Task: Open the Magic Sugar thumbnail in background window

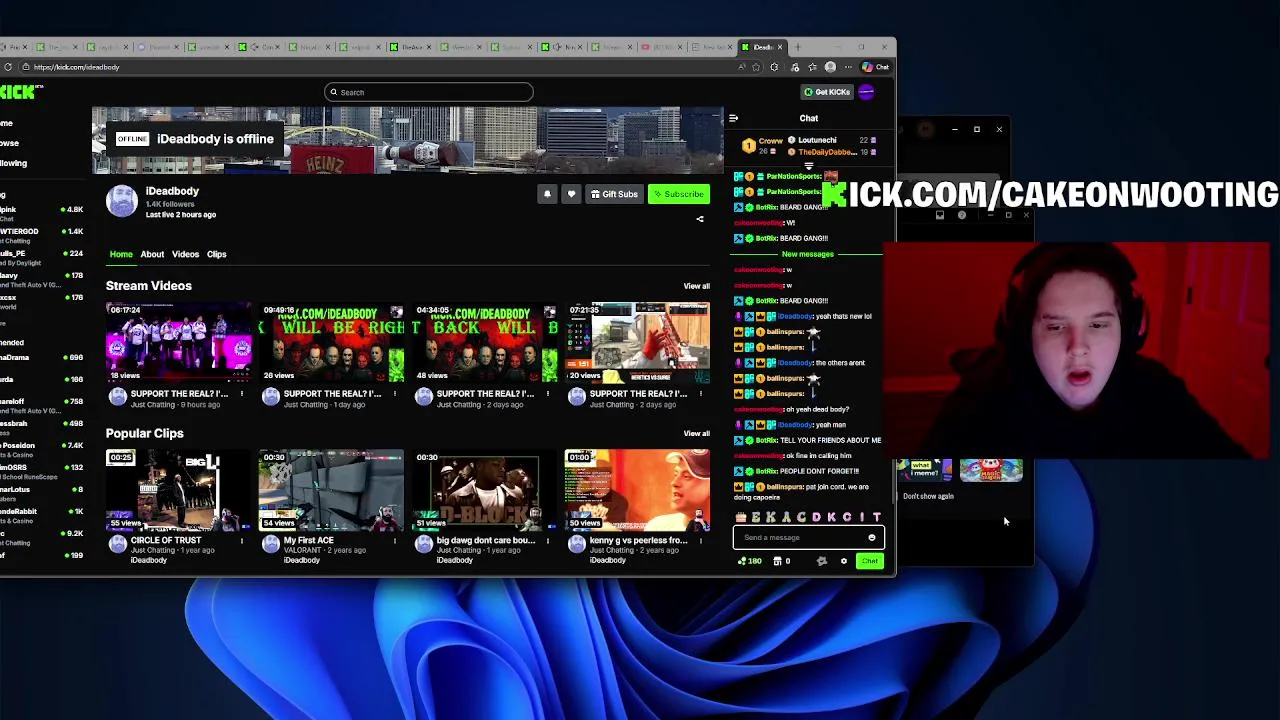Action: (991, 470)
